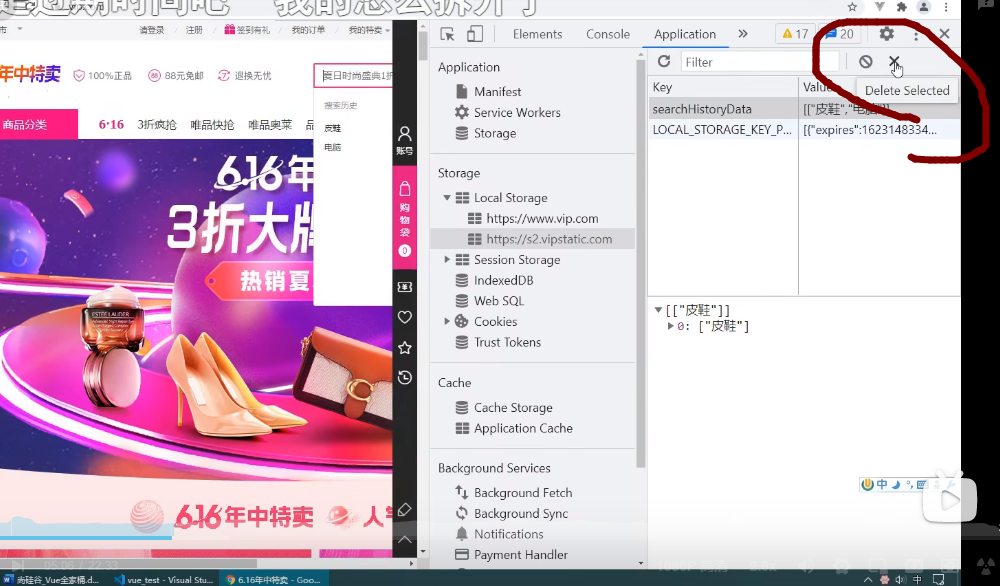Show more DevTools tabs via » chevron
The image size is (1000, 586).
click(x=743, y=34)
